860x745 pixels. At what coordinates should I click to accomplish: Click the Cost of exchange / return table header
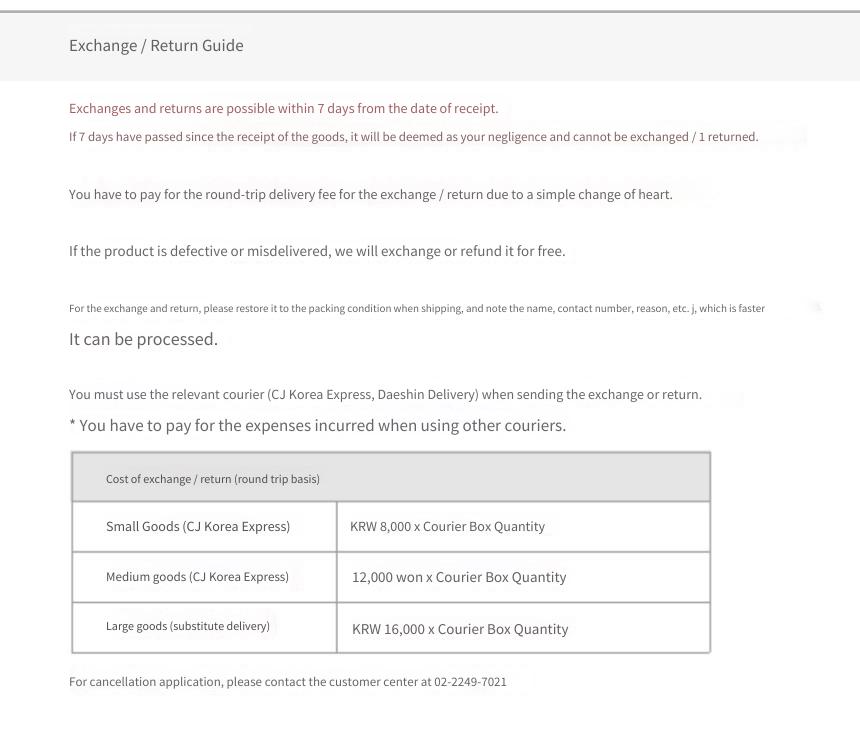click(391, 478)
